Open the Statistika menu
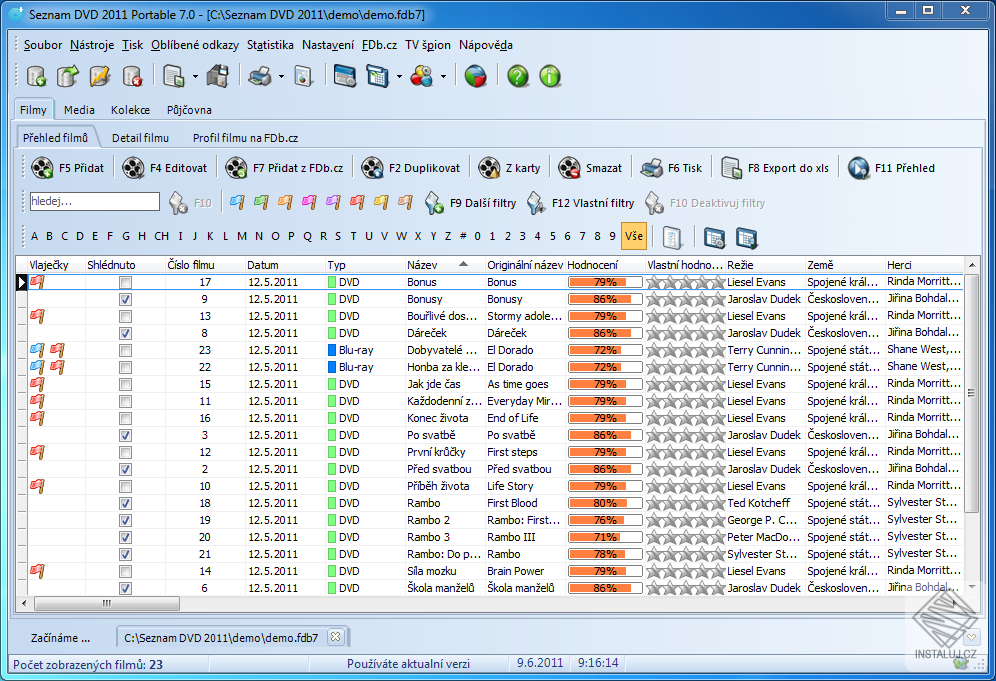This screenshot has height=681, width=996. [x=270, y=45]
